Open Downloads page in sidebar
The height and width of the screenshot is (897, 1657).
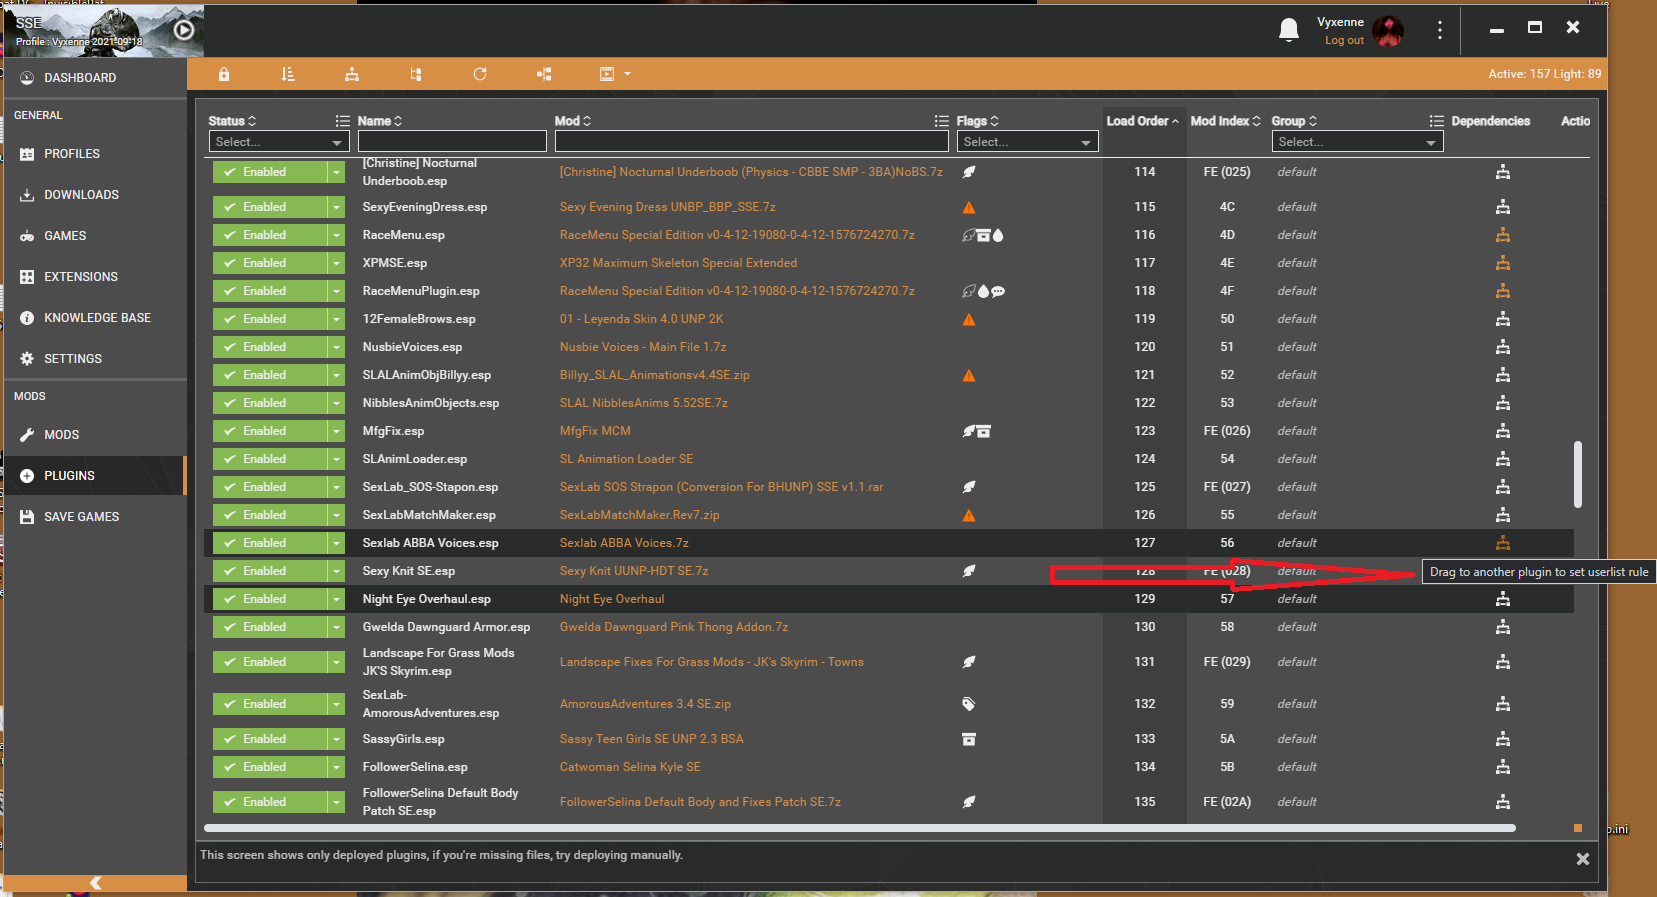pyautogui.click(x=95, y=195)
